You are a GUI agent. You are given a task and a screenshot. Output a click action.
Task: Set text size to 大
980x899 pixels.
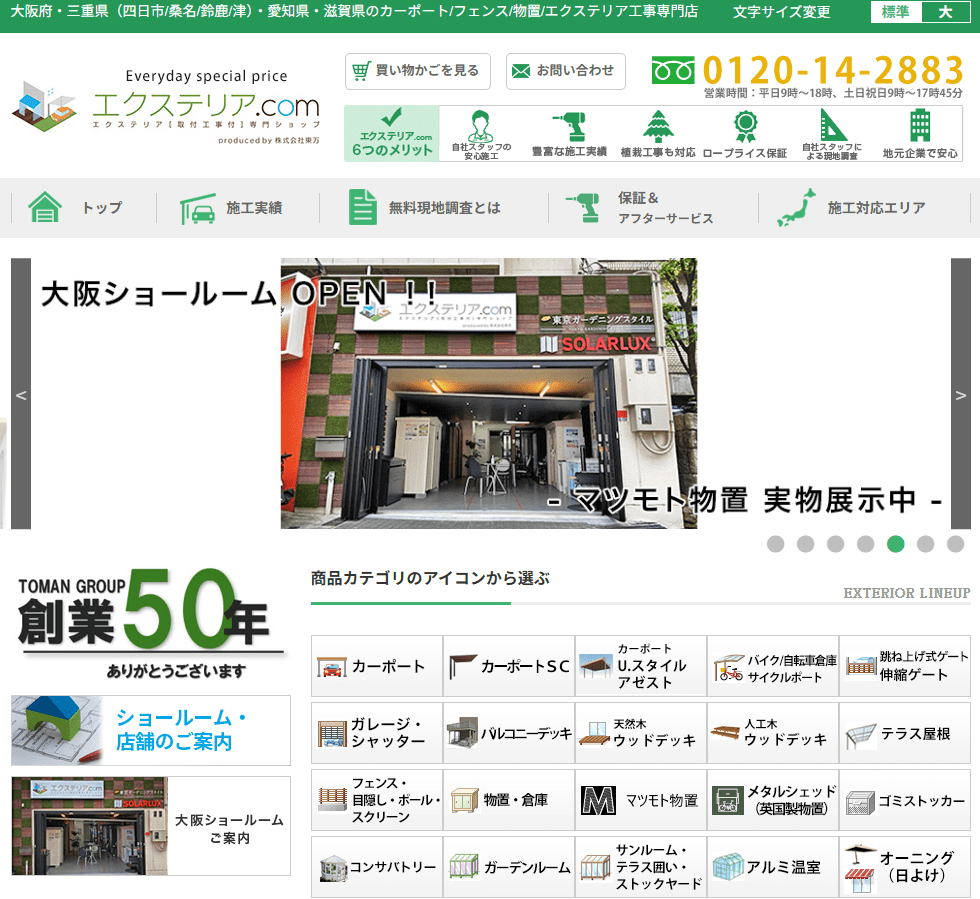946,12
